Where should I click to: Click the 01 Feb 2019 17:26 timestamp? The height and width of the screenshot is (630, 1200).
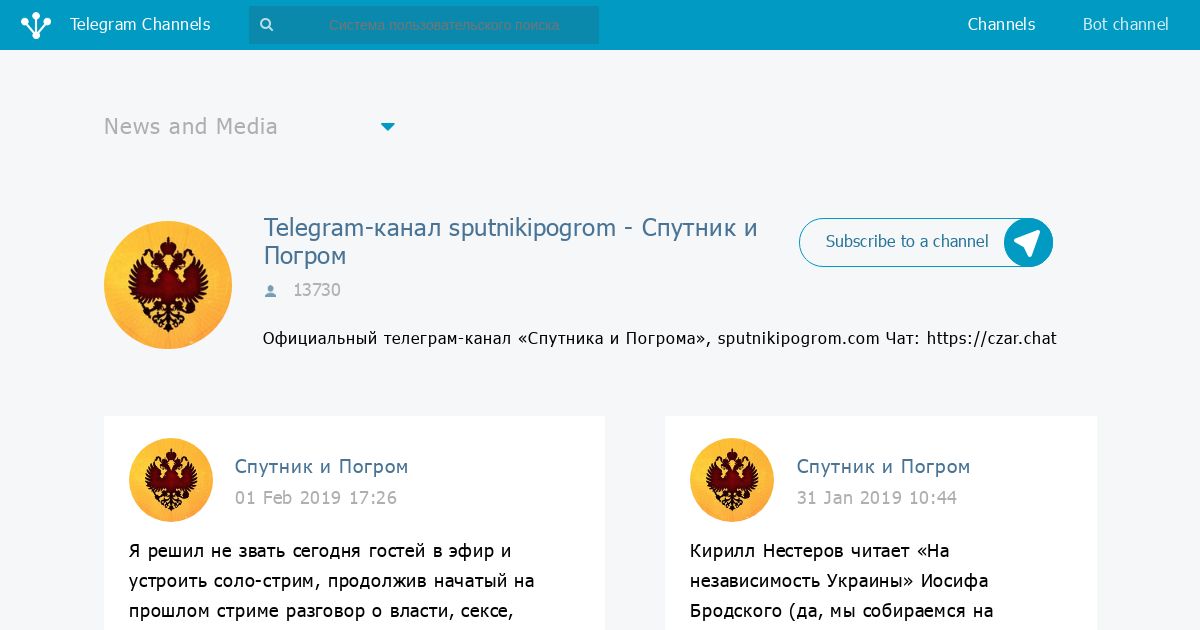click(316, 498)
